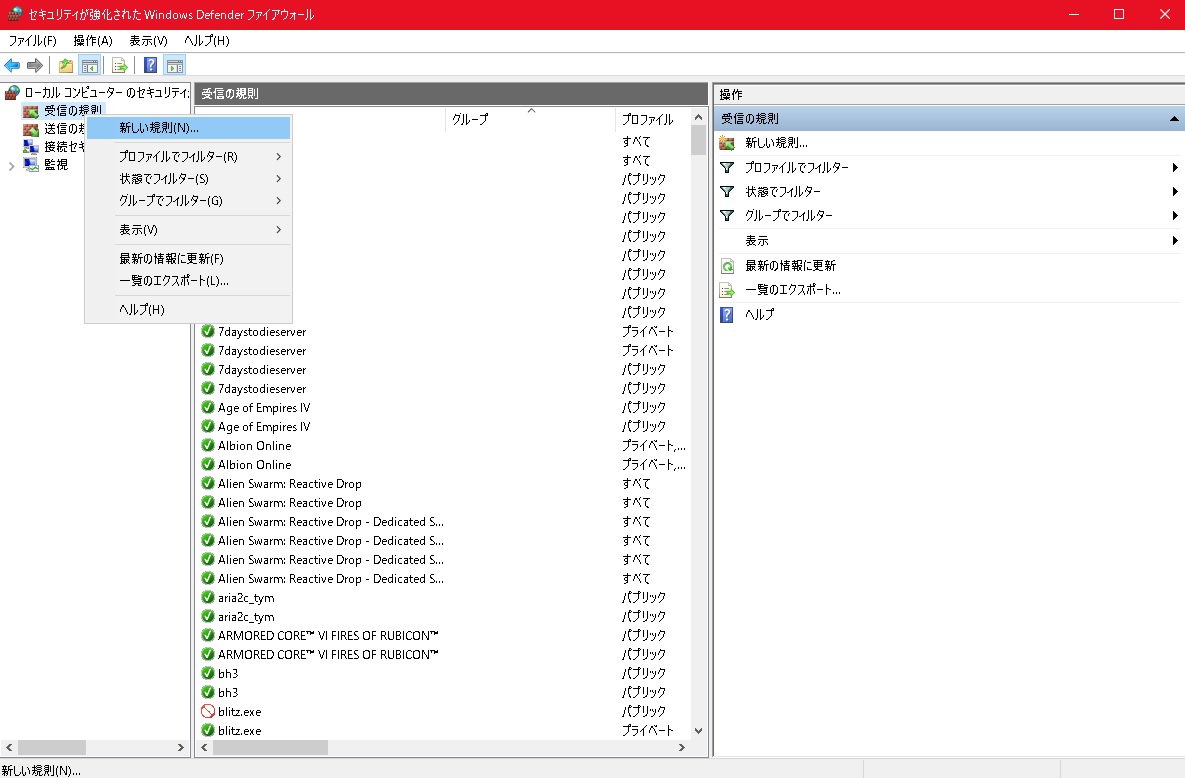Open グループでフィルター submenu arrow in the actions pane

pos(1175,216)
